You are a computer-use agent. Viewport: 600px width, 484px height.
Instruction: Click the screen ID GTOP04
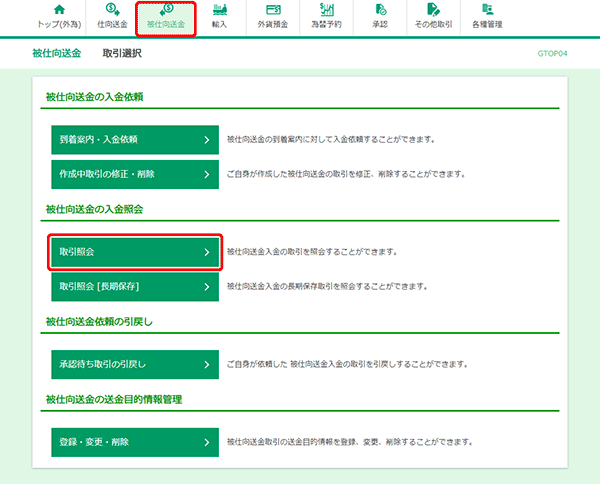[x=553, y=54]
